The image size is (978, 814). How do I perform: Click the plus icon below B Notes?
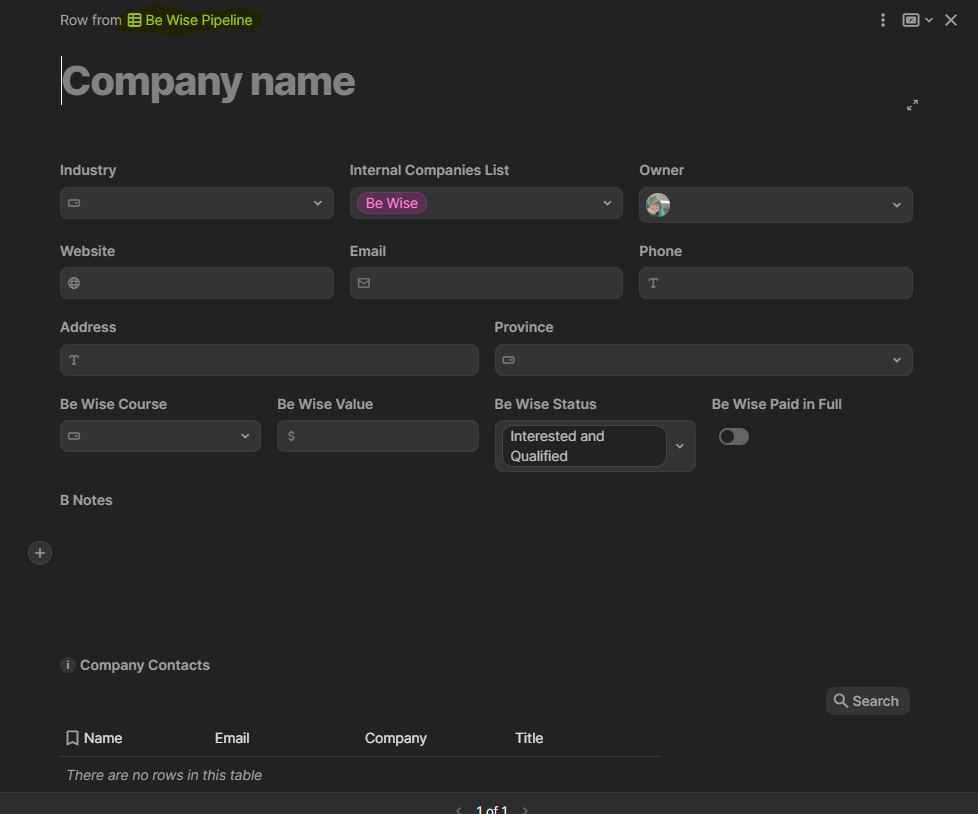(x=40, y=553)
